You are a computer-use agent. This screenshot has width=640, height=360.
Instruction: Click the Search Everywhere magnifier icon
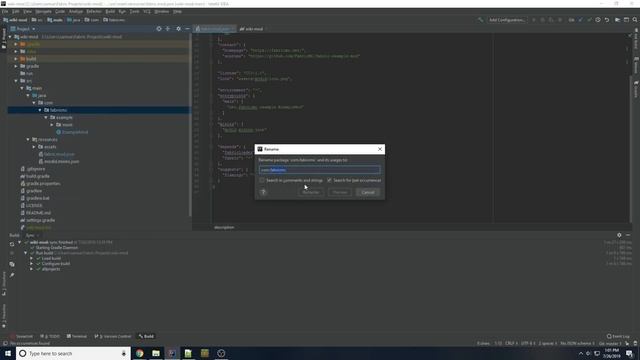pyautogui.click(x=635, y=20)
